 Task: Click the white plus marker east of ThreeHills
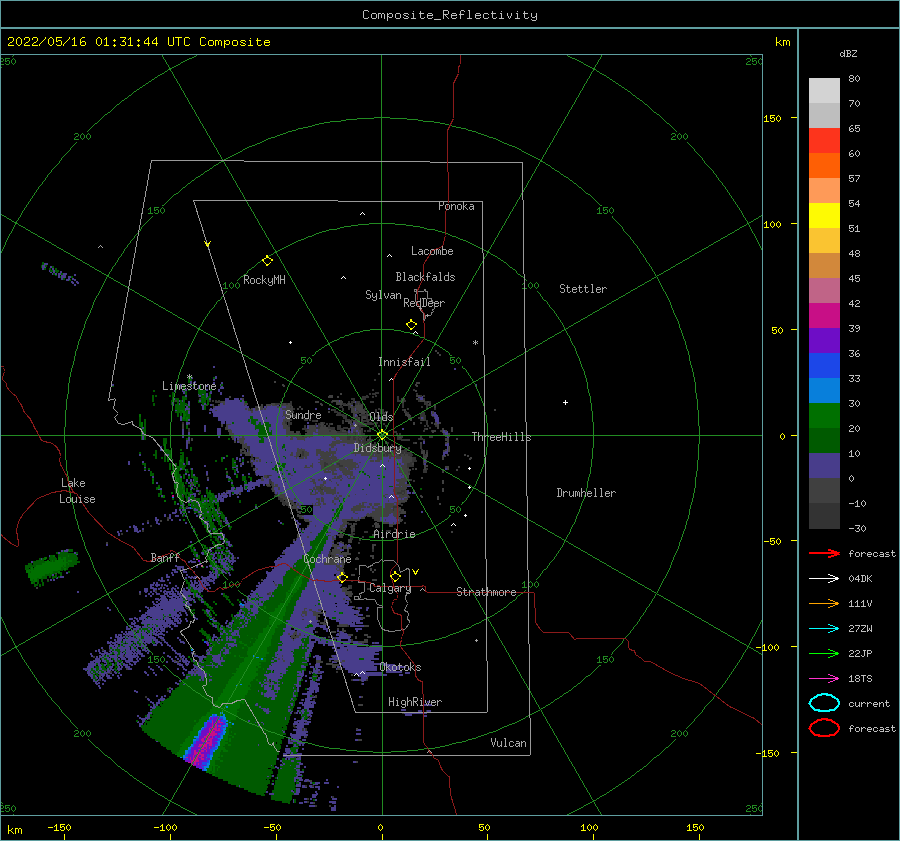pyautogui.click(x=565, y=402)
